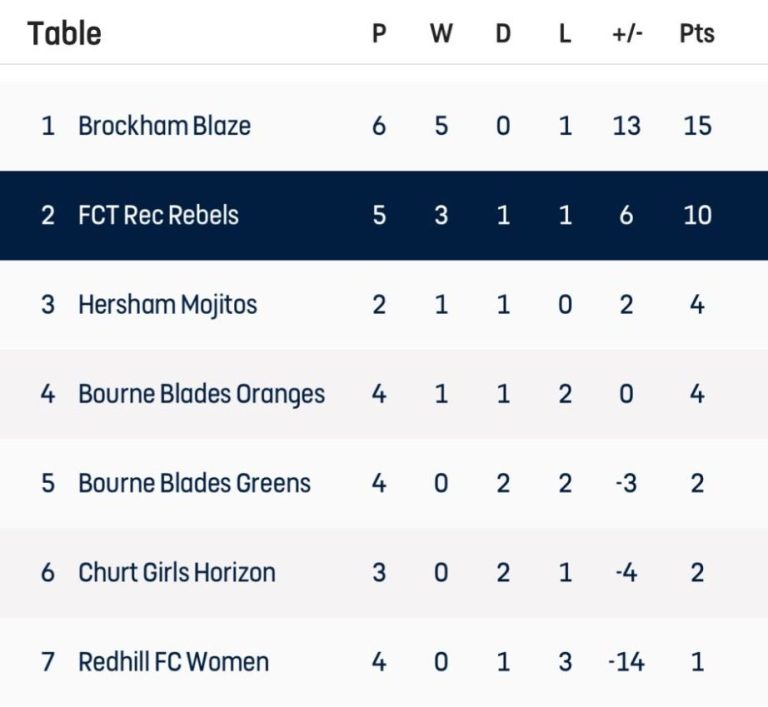Click Brockham Blaze's 15 points value

[x=697, y=126]
